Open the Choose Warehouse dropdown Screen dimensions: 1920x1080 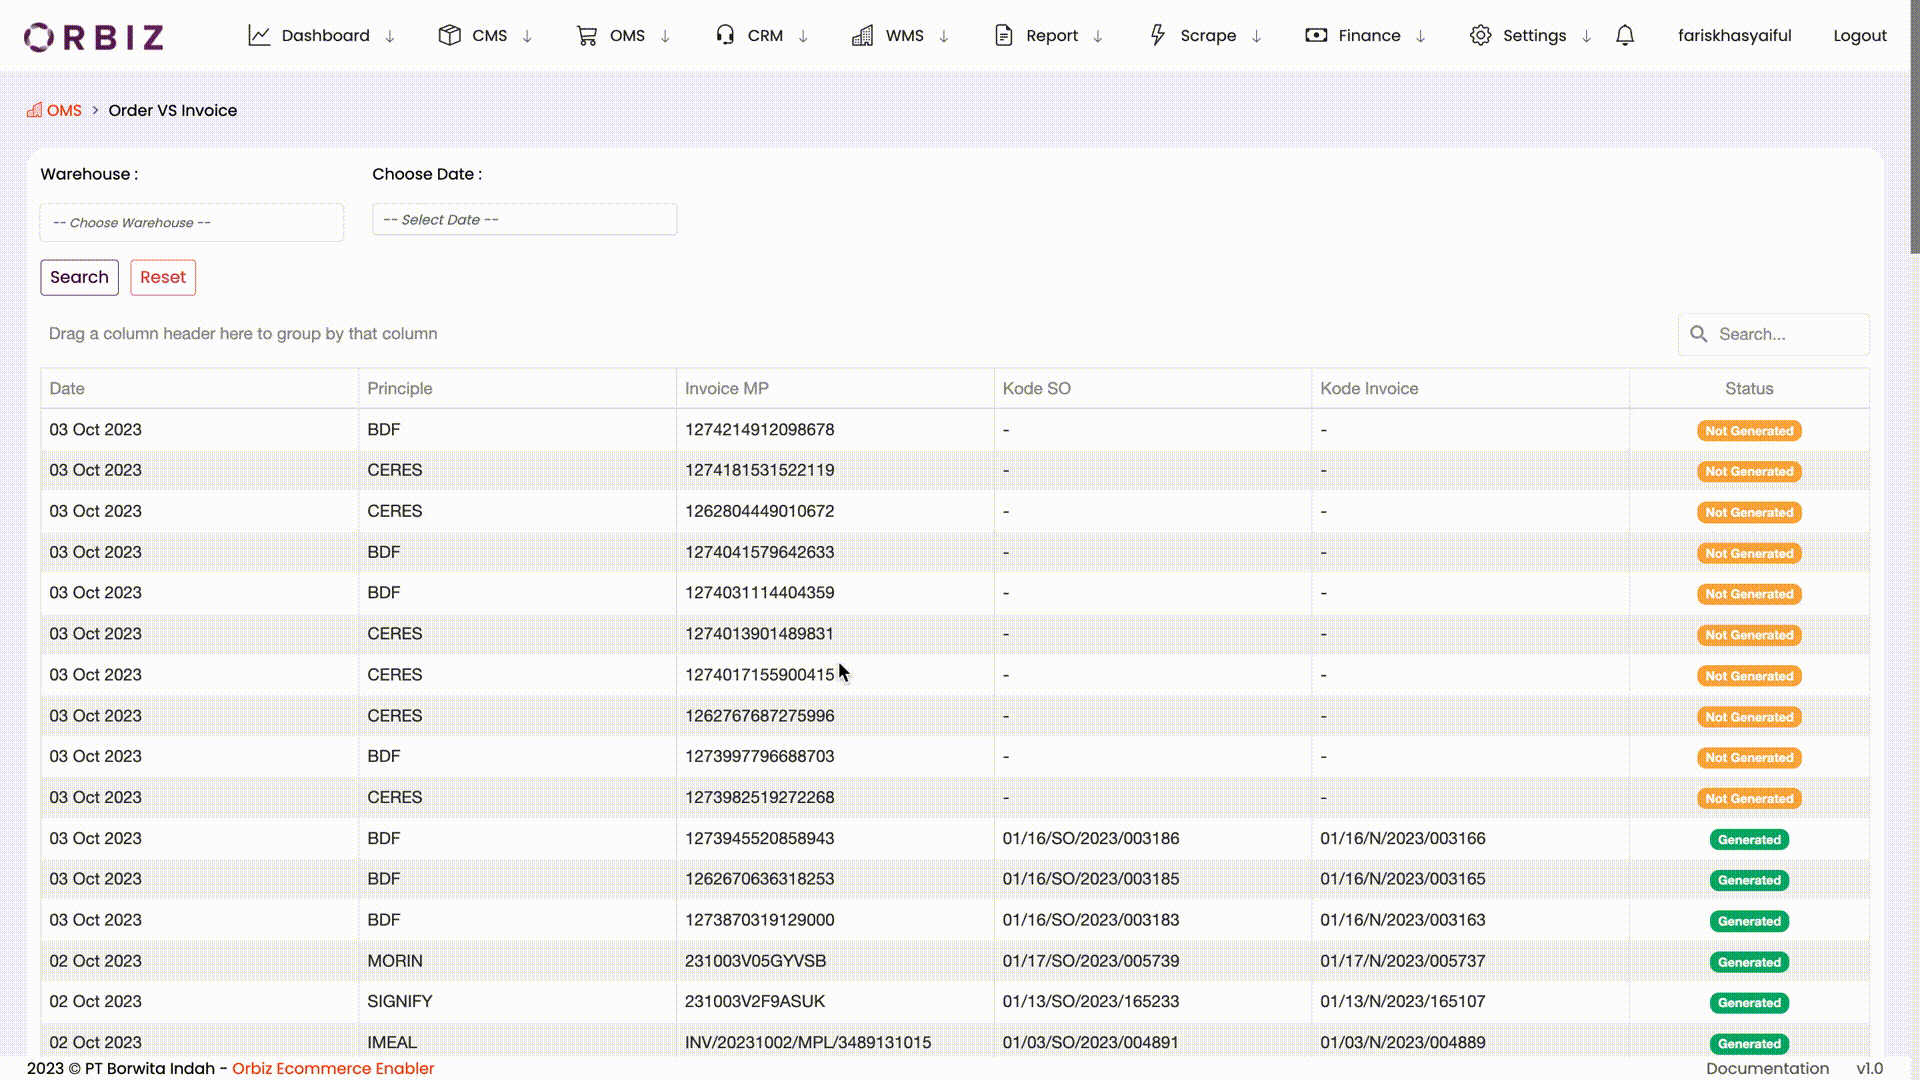191,222
